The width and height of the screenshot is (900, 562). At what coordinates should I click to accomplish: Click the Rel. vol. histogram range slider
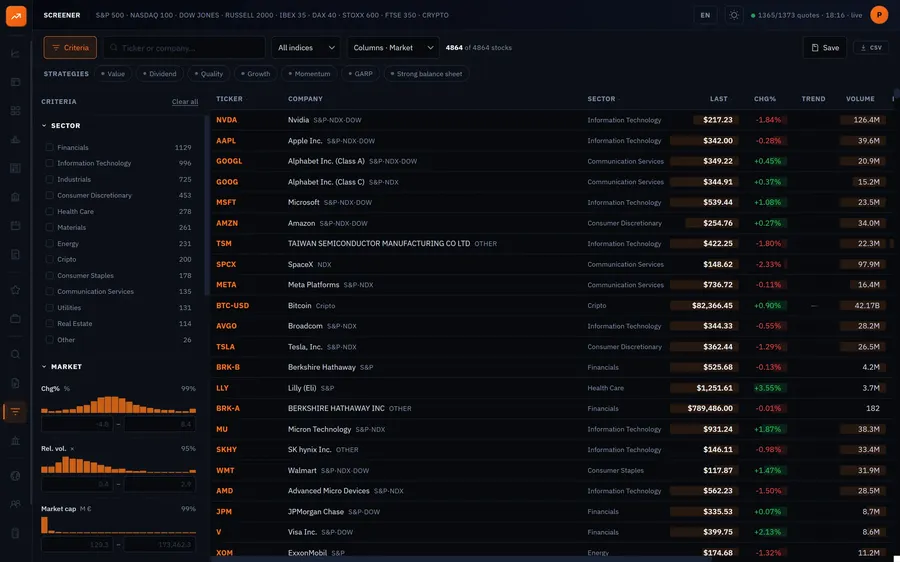[119, 464]
